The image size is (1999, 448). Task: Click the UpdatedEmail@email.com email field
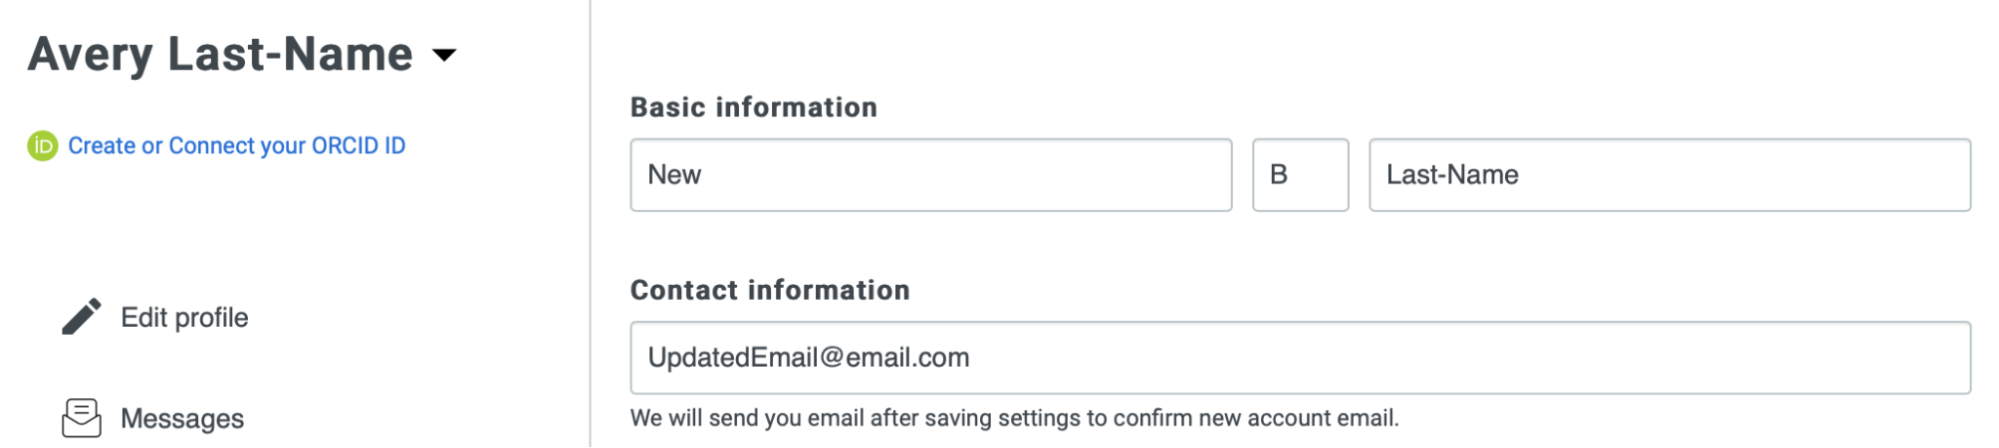pos(1300,358)
